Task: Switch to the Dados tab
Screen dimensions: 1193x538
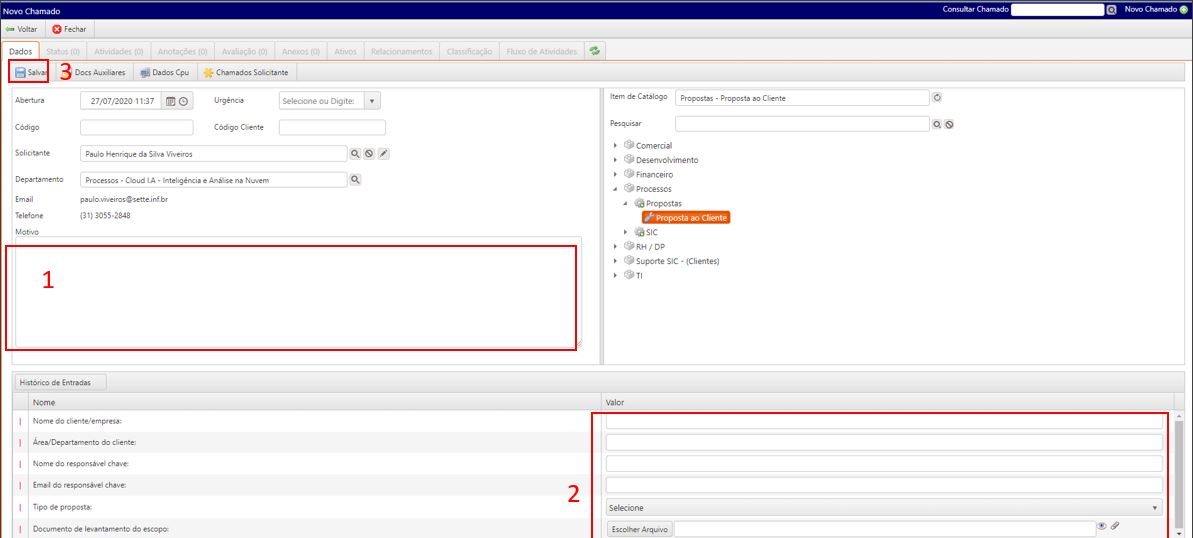Action: click(21, 51)
